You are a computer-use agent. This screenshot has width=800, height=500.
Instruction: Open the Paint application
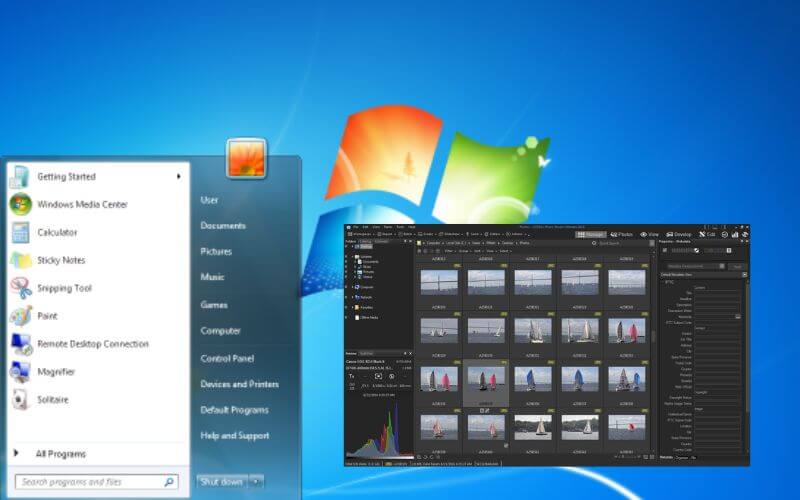click(46, 316)
